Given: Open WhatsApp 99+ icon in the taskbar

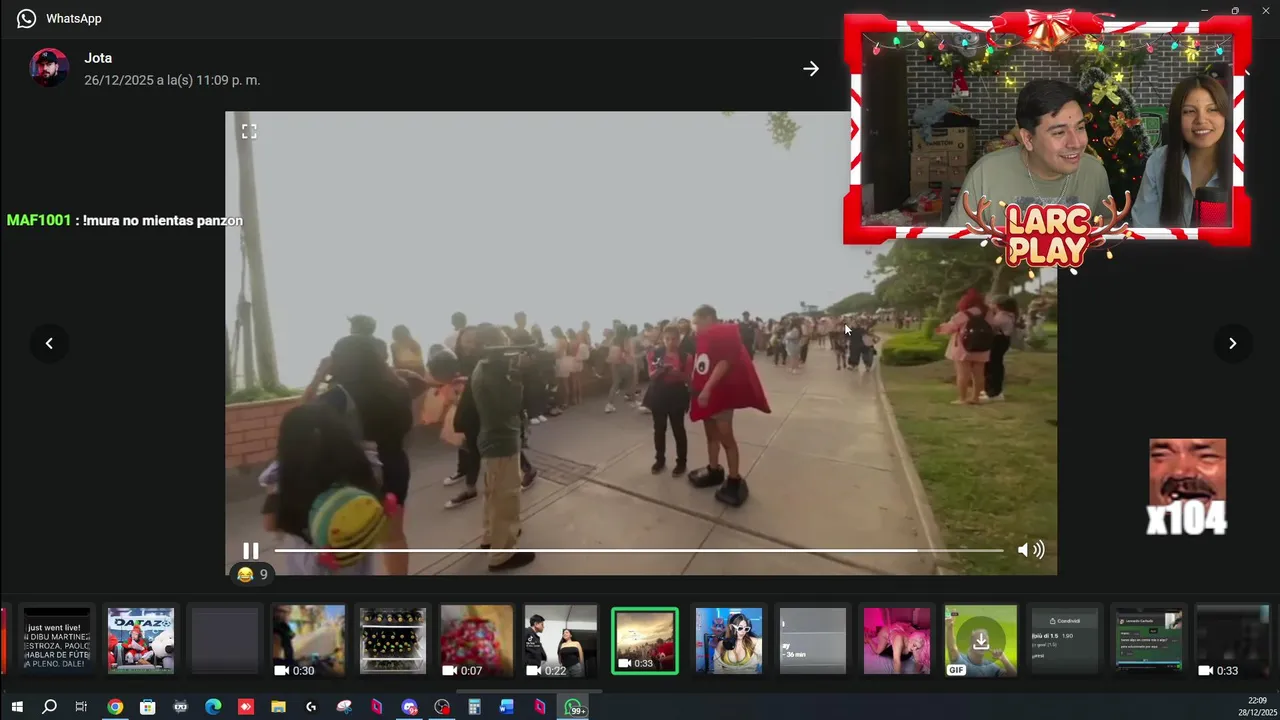Looking at the screenshot, I should [x=574, y=707].
